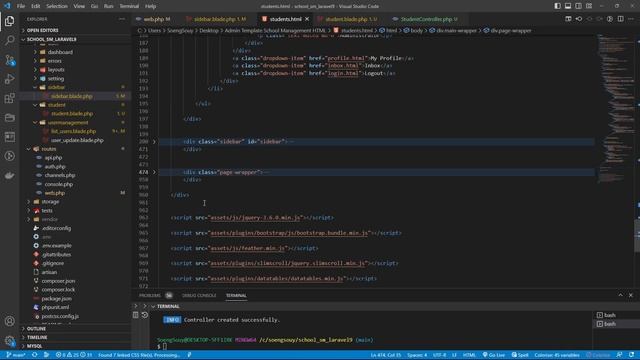Change indentation via Spaces: 4
The image size is (640, 360).
click(417, 355)
